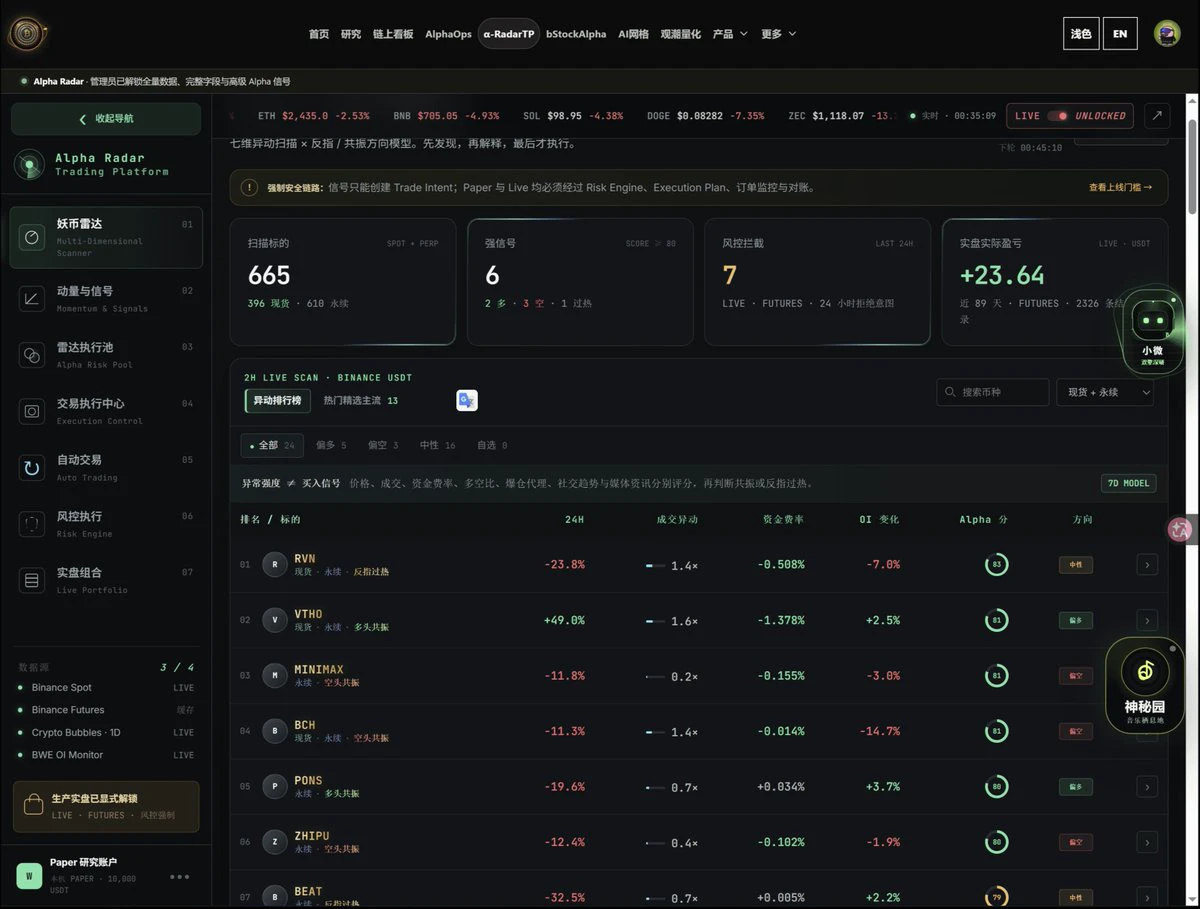Open 风控执行 bracket icon in sidebar
Image resolution: width=1200 pixels, height=909 pixels.
tap(32, 523)
